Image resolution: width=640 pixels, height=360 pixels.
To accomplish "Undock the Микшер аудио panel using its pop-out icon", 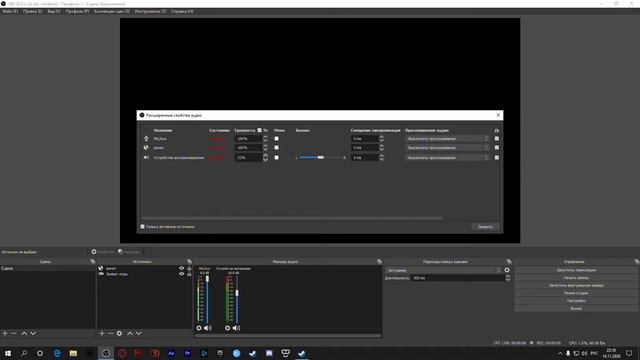I will [379, 261].
